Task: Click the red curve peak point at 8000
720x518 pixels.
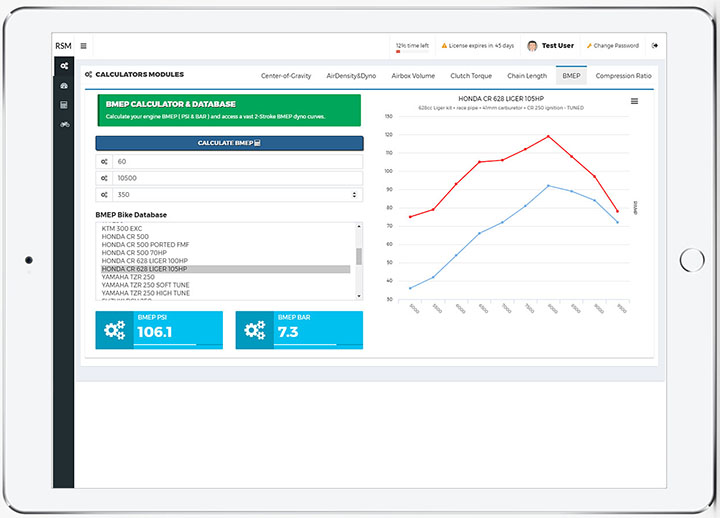Action: (x=548, y=136)
